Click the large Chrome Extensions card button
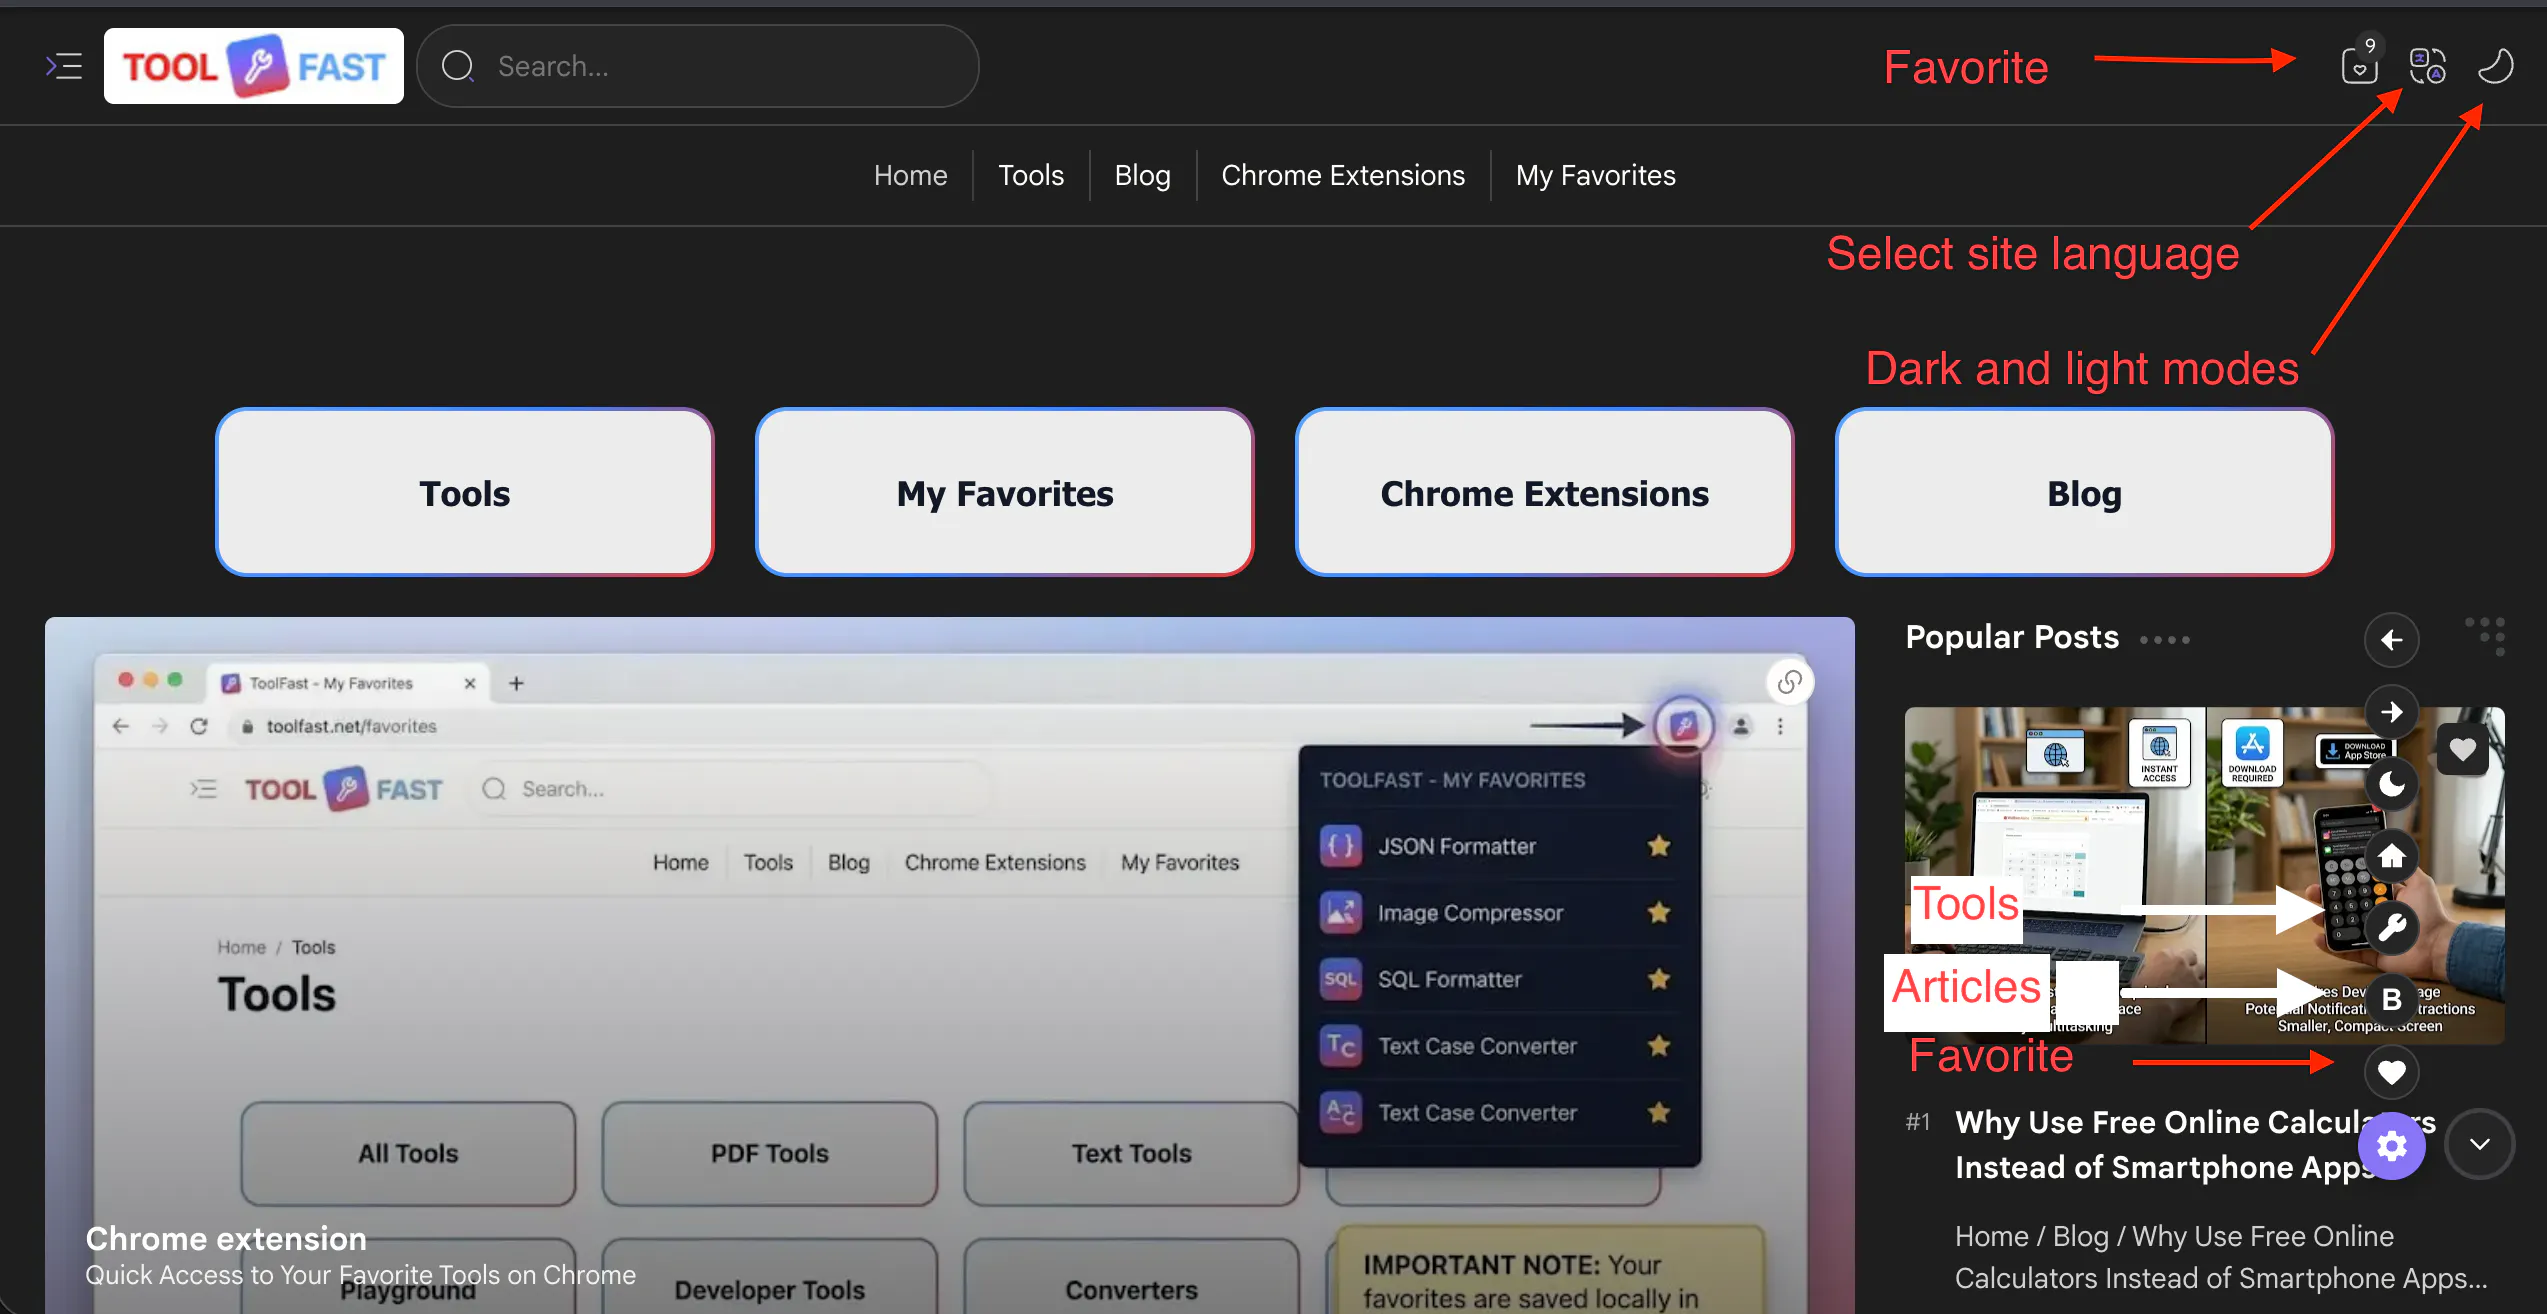 click(x=1545, y=492)
